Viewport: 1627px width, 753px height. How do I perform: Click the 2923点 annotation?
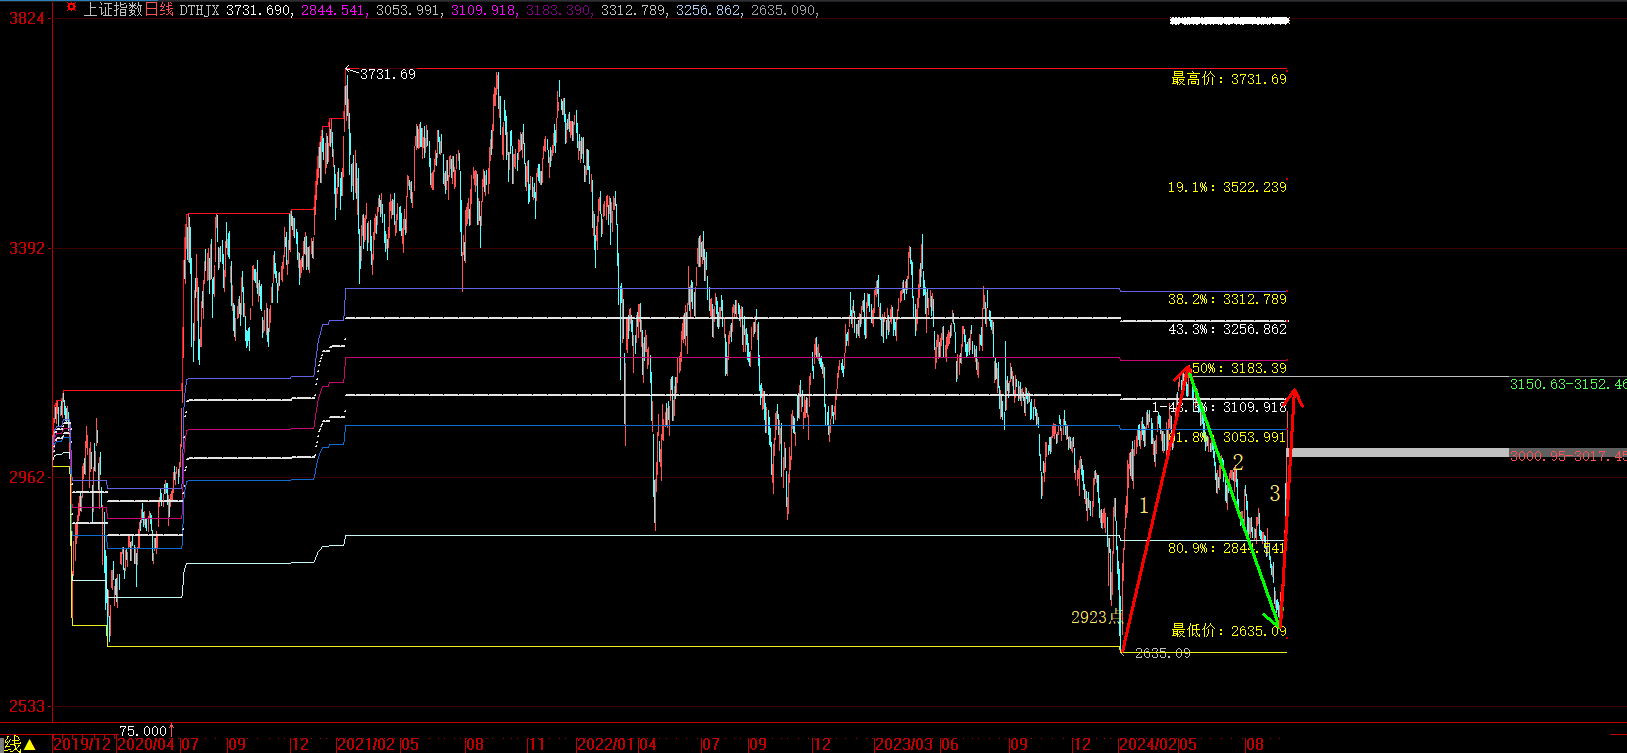[x=1097, y=617]
